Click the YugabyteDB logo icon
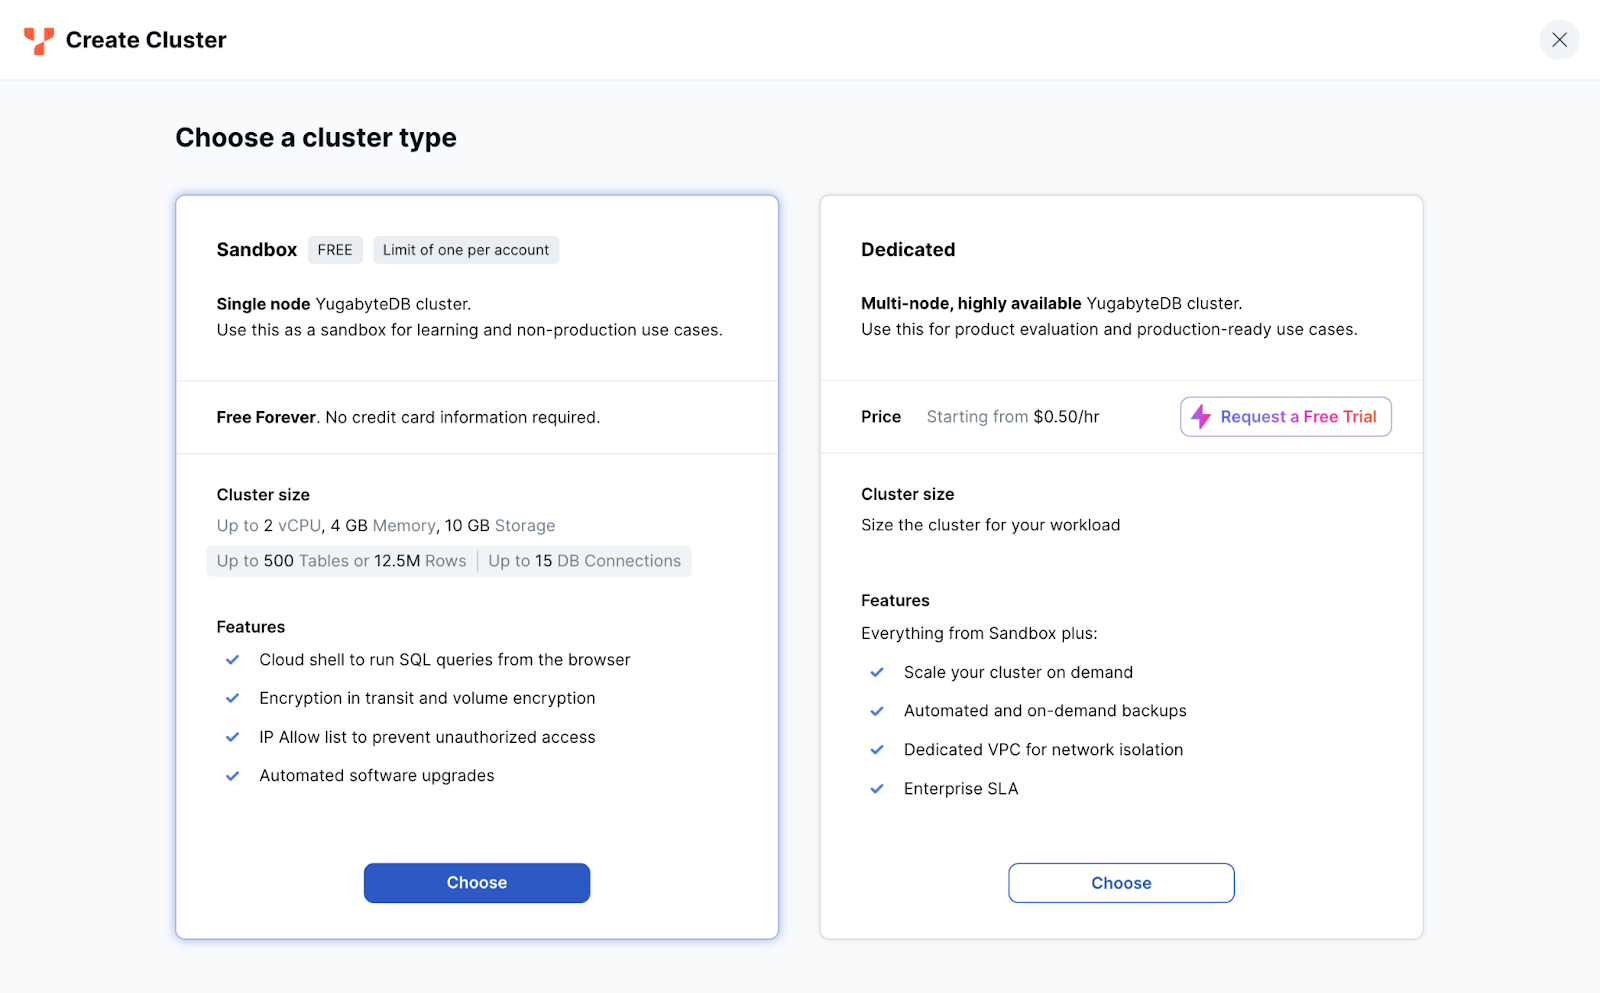The width and height of the screenshot is (1600, 993). 39,40
